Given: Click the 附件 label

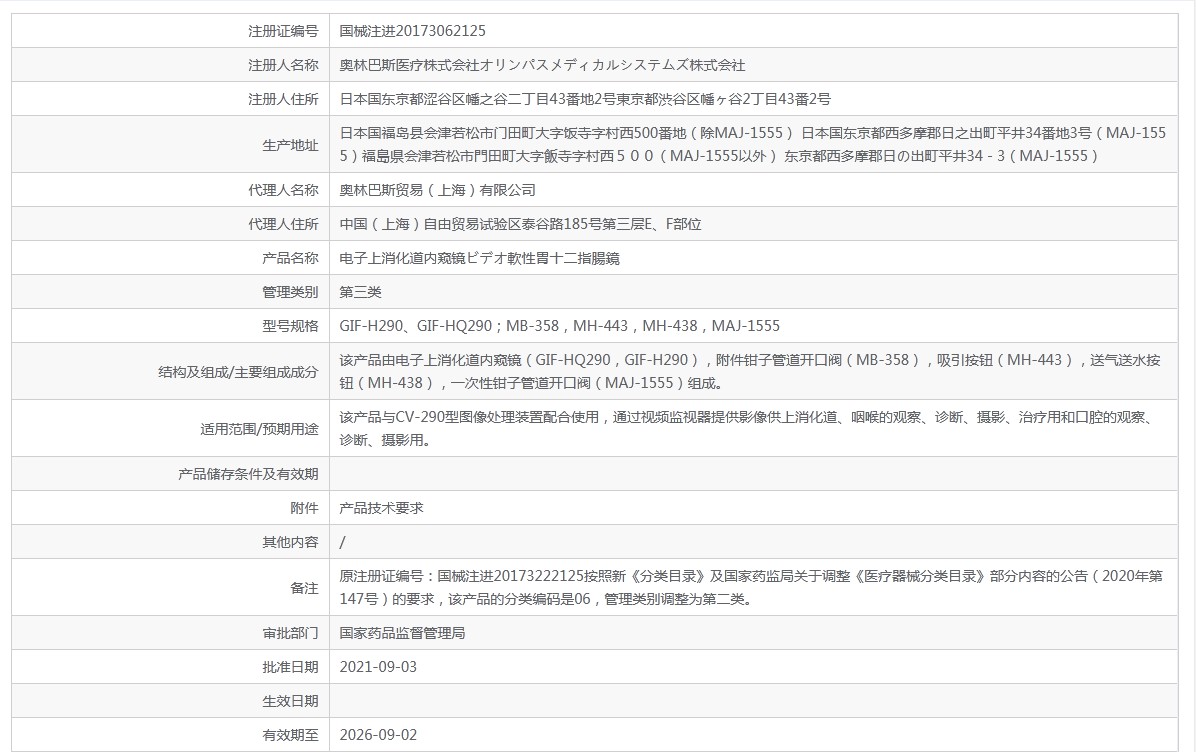Looking at the screenshot, I should click(x=304, y=508).
